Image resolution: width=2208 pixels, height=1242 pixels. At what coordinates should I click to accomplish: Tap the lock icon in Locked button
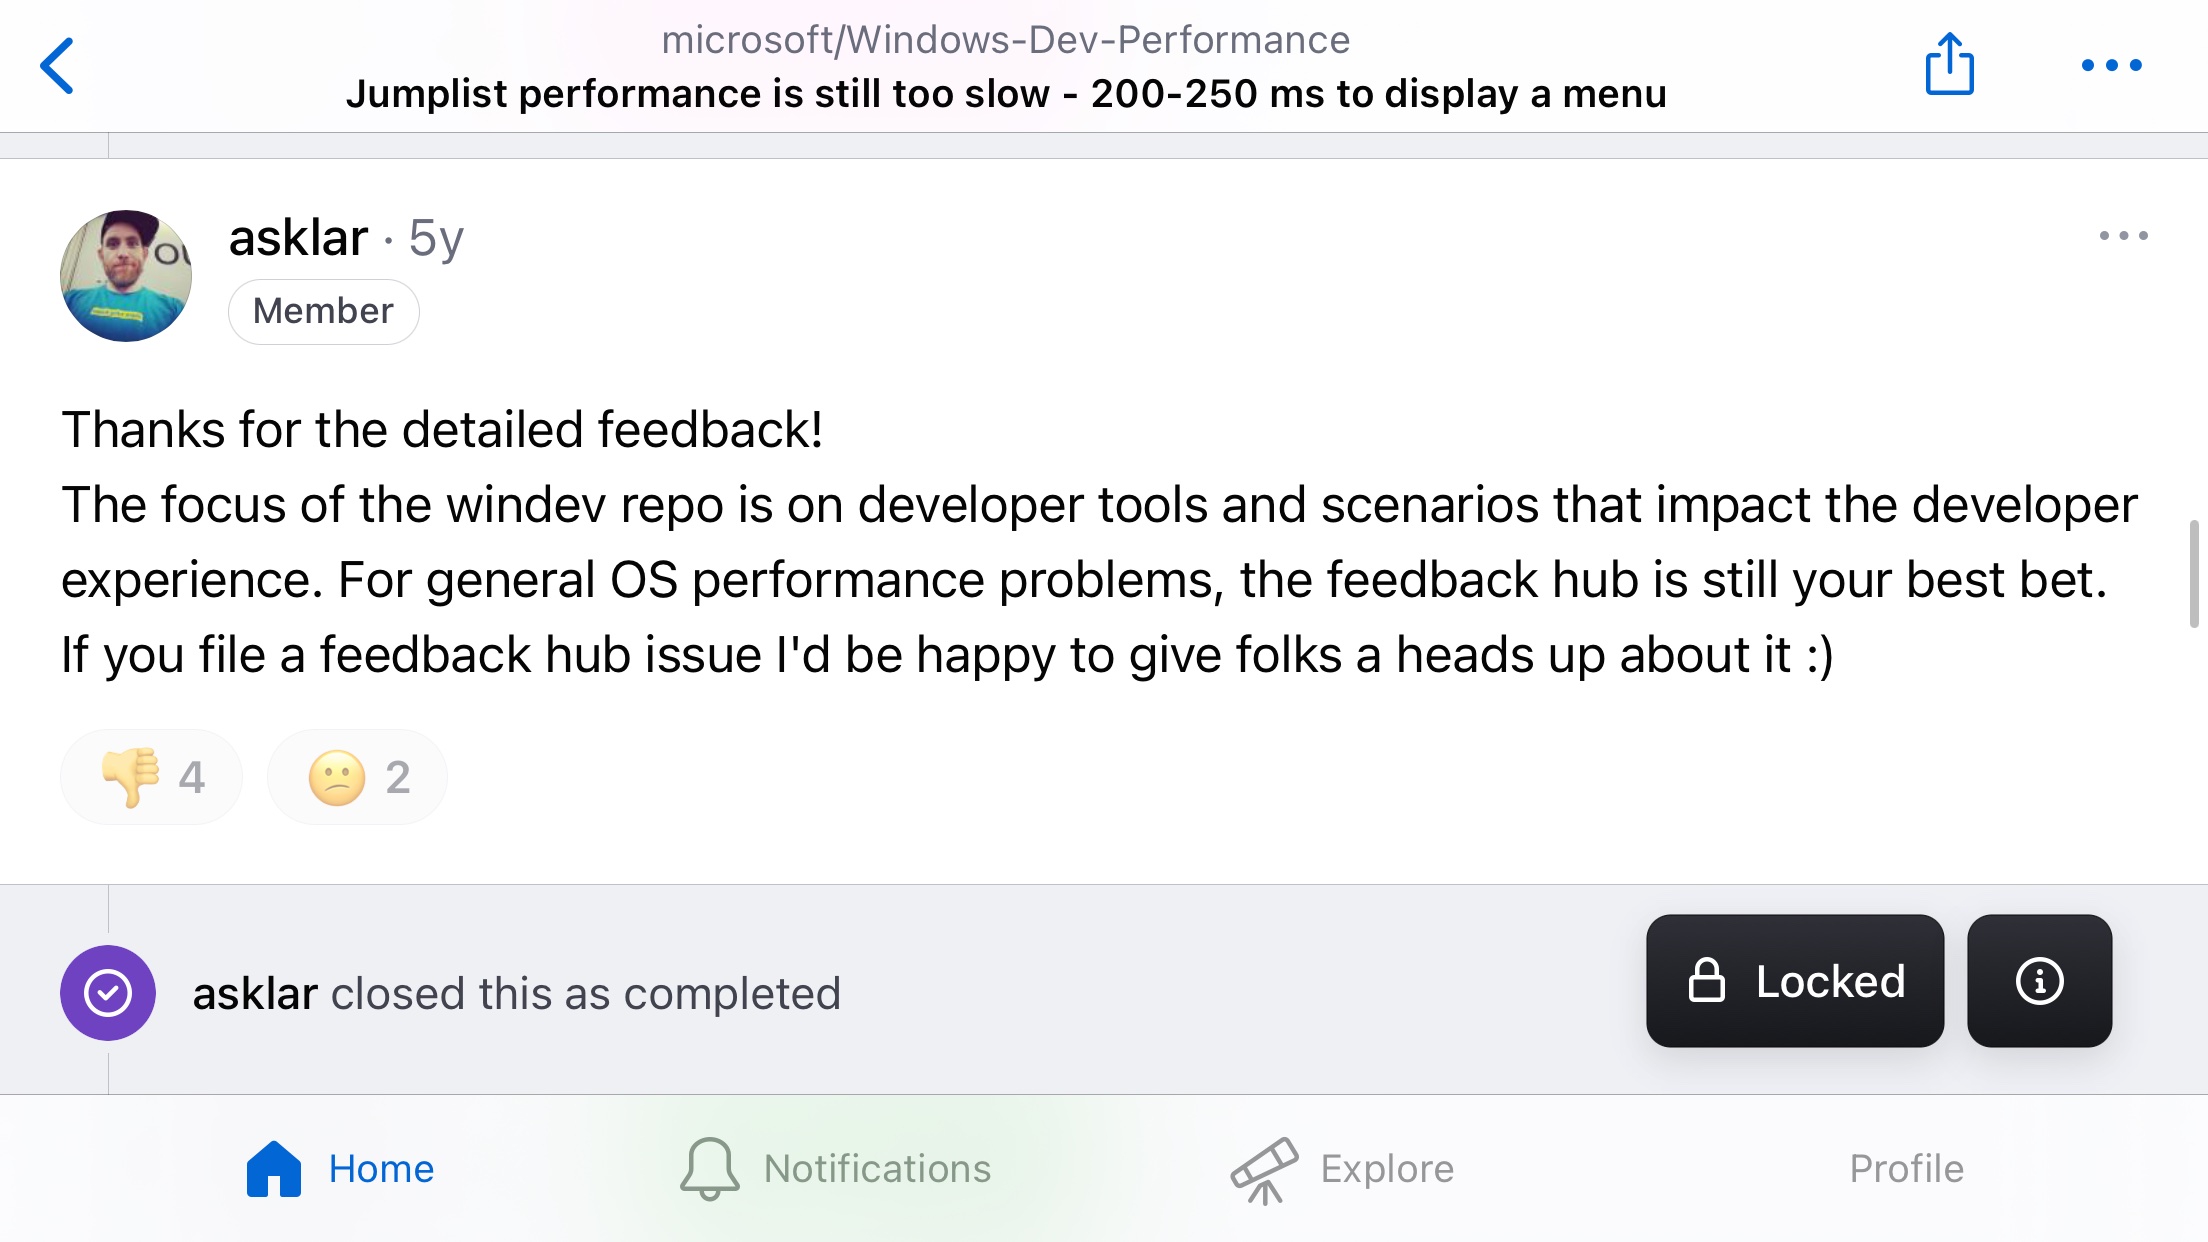(1706, 980)
